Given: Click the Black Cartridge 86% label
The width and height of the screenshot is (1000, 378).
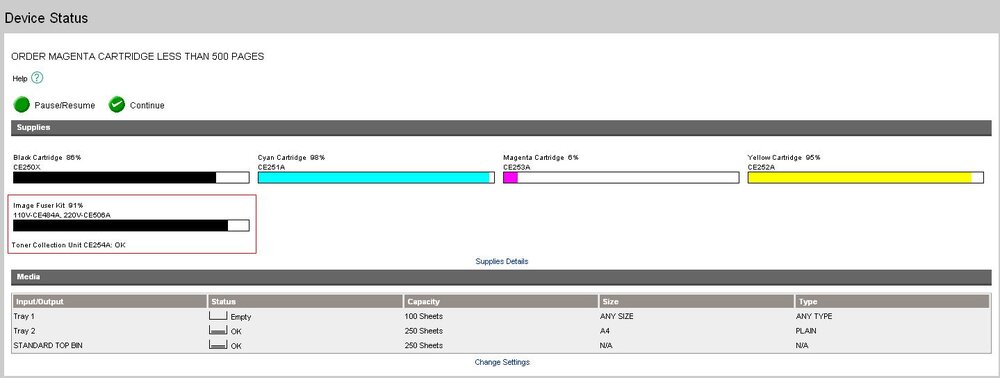Looking at the screenshot, I should coord(47,157).
